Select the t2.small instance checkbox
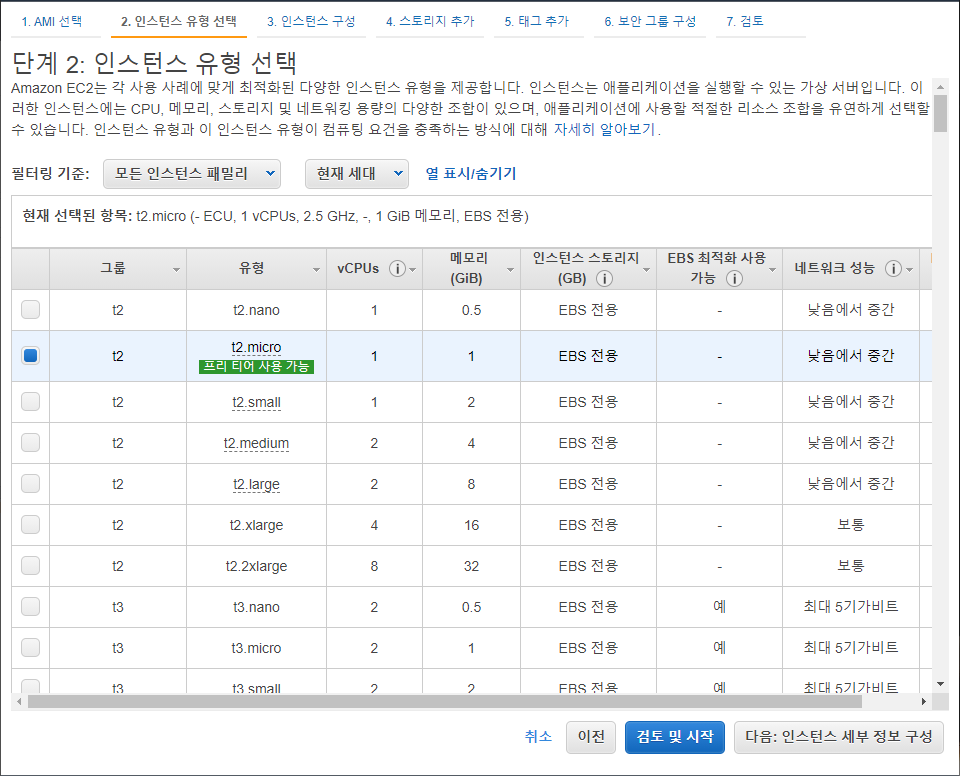 tap(31, 401)
